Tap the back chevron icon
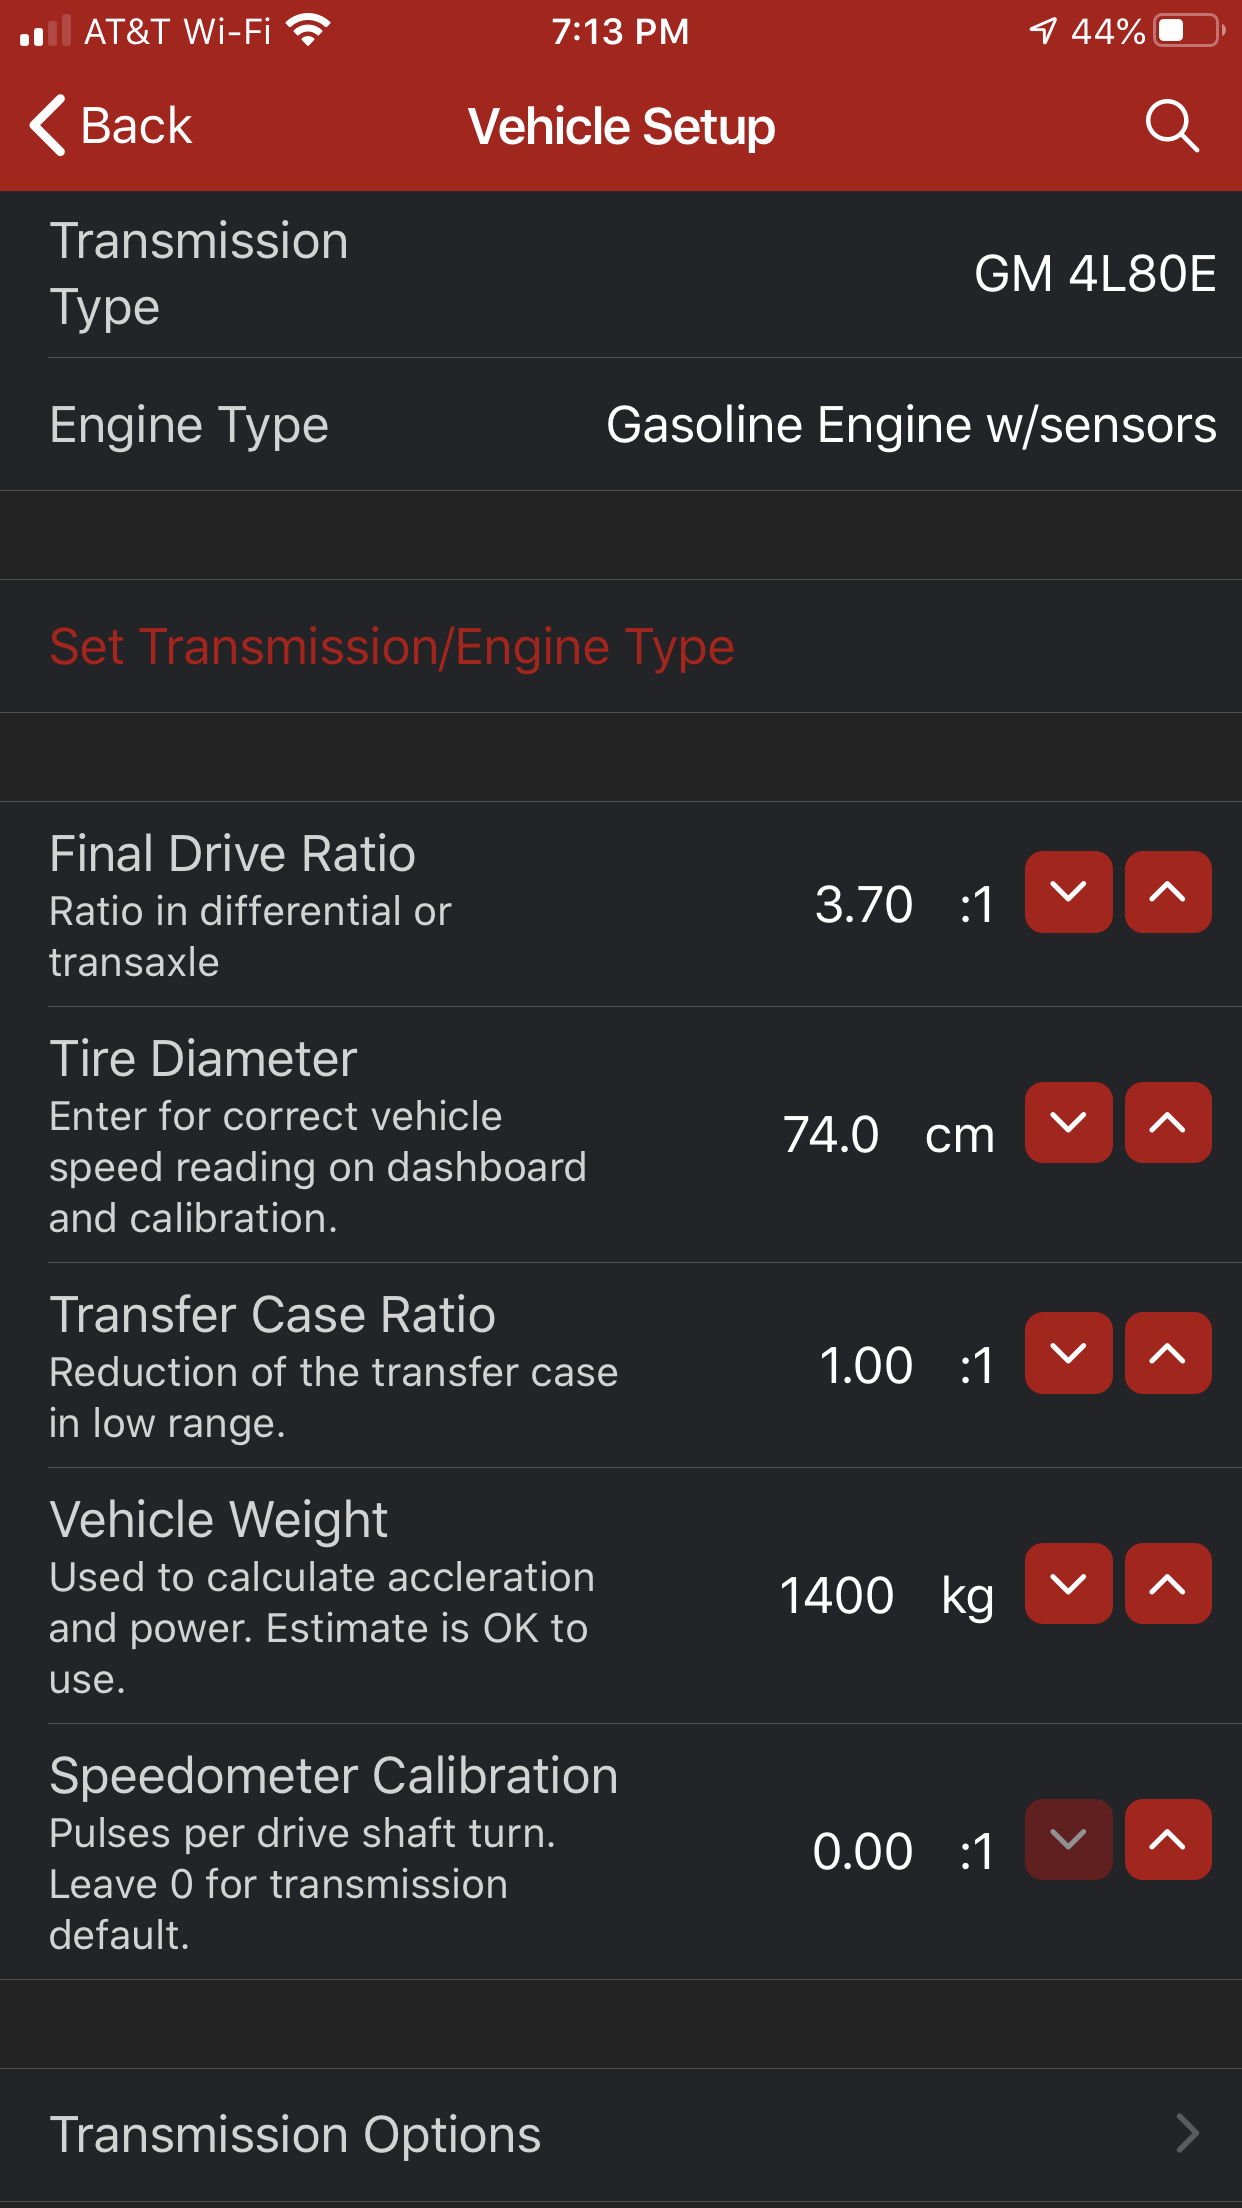 pos(45,125)
